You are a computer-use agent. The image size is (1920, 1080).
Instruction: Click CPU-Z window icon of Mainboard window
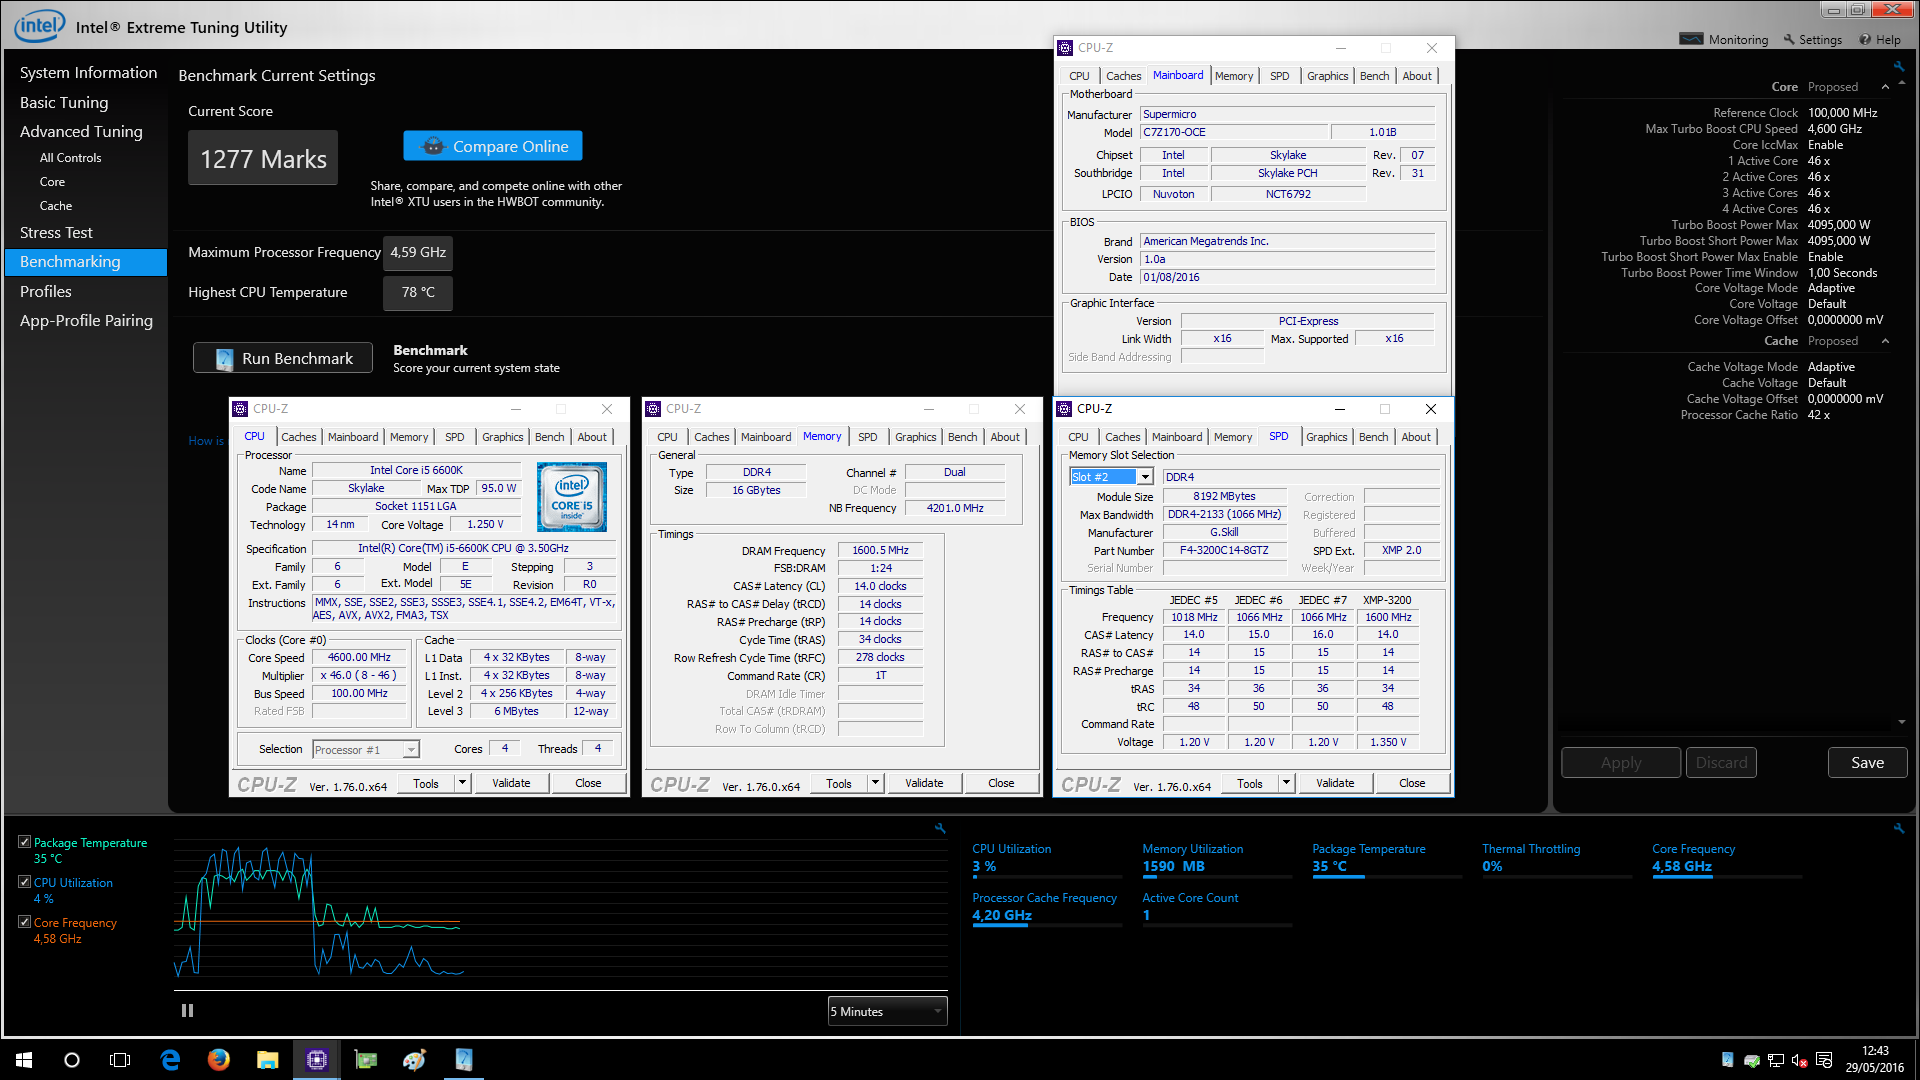1066,48
